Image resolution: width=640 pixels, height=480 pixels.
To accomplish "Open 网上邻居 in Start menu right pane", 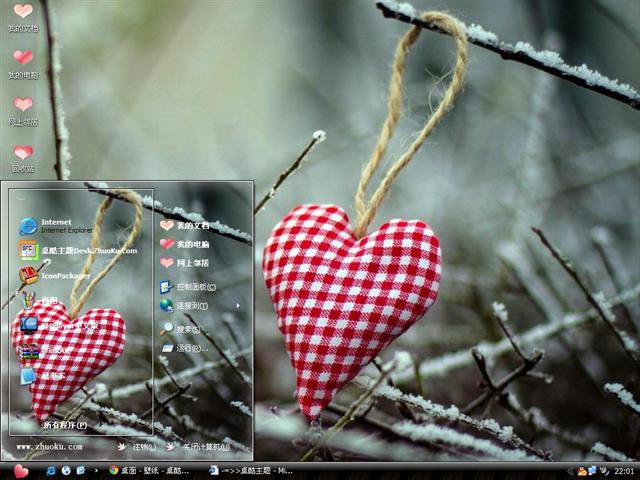I will click(x=184, y=263).
